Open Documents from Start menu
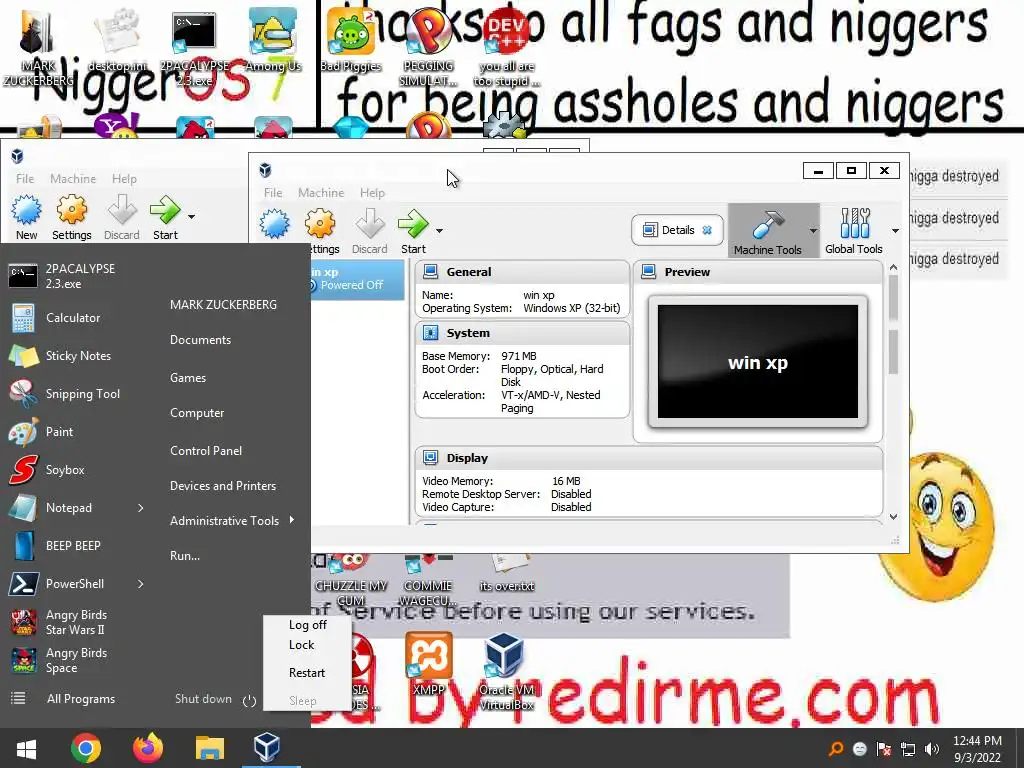This screenshot has height=768, width=1024. (x=200, y=340)
